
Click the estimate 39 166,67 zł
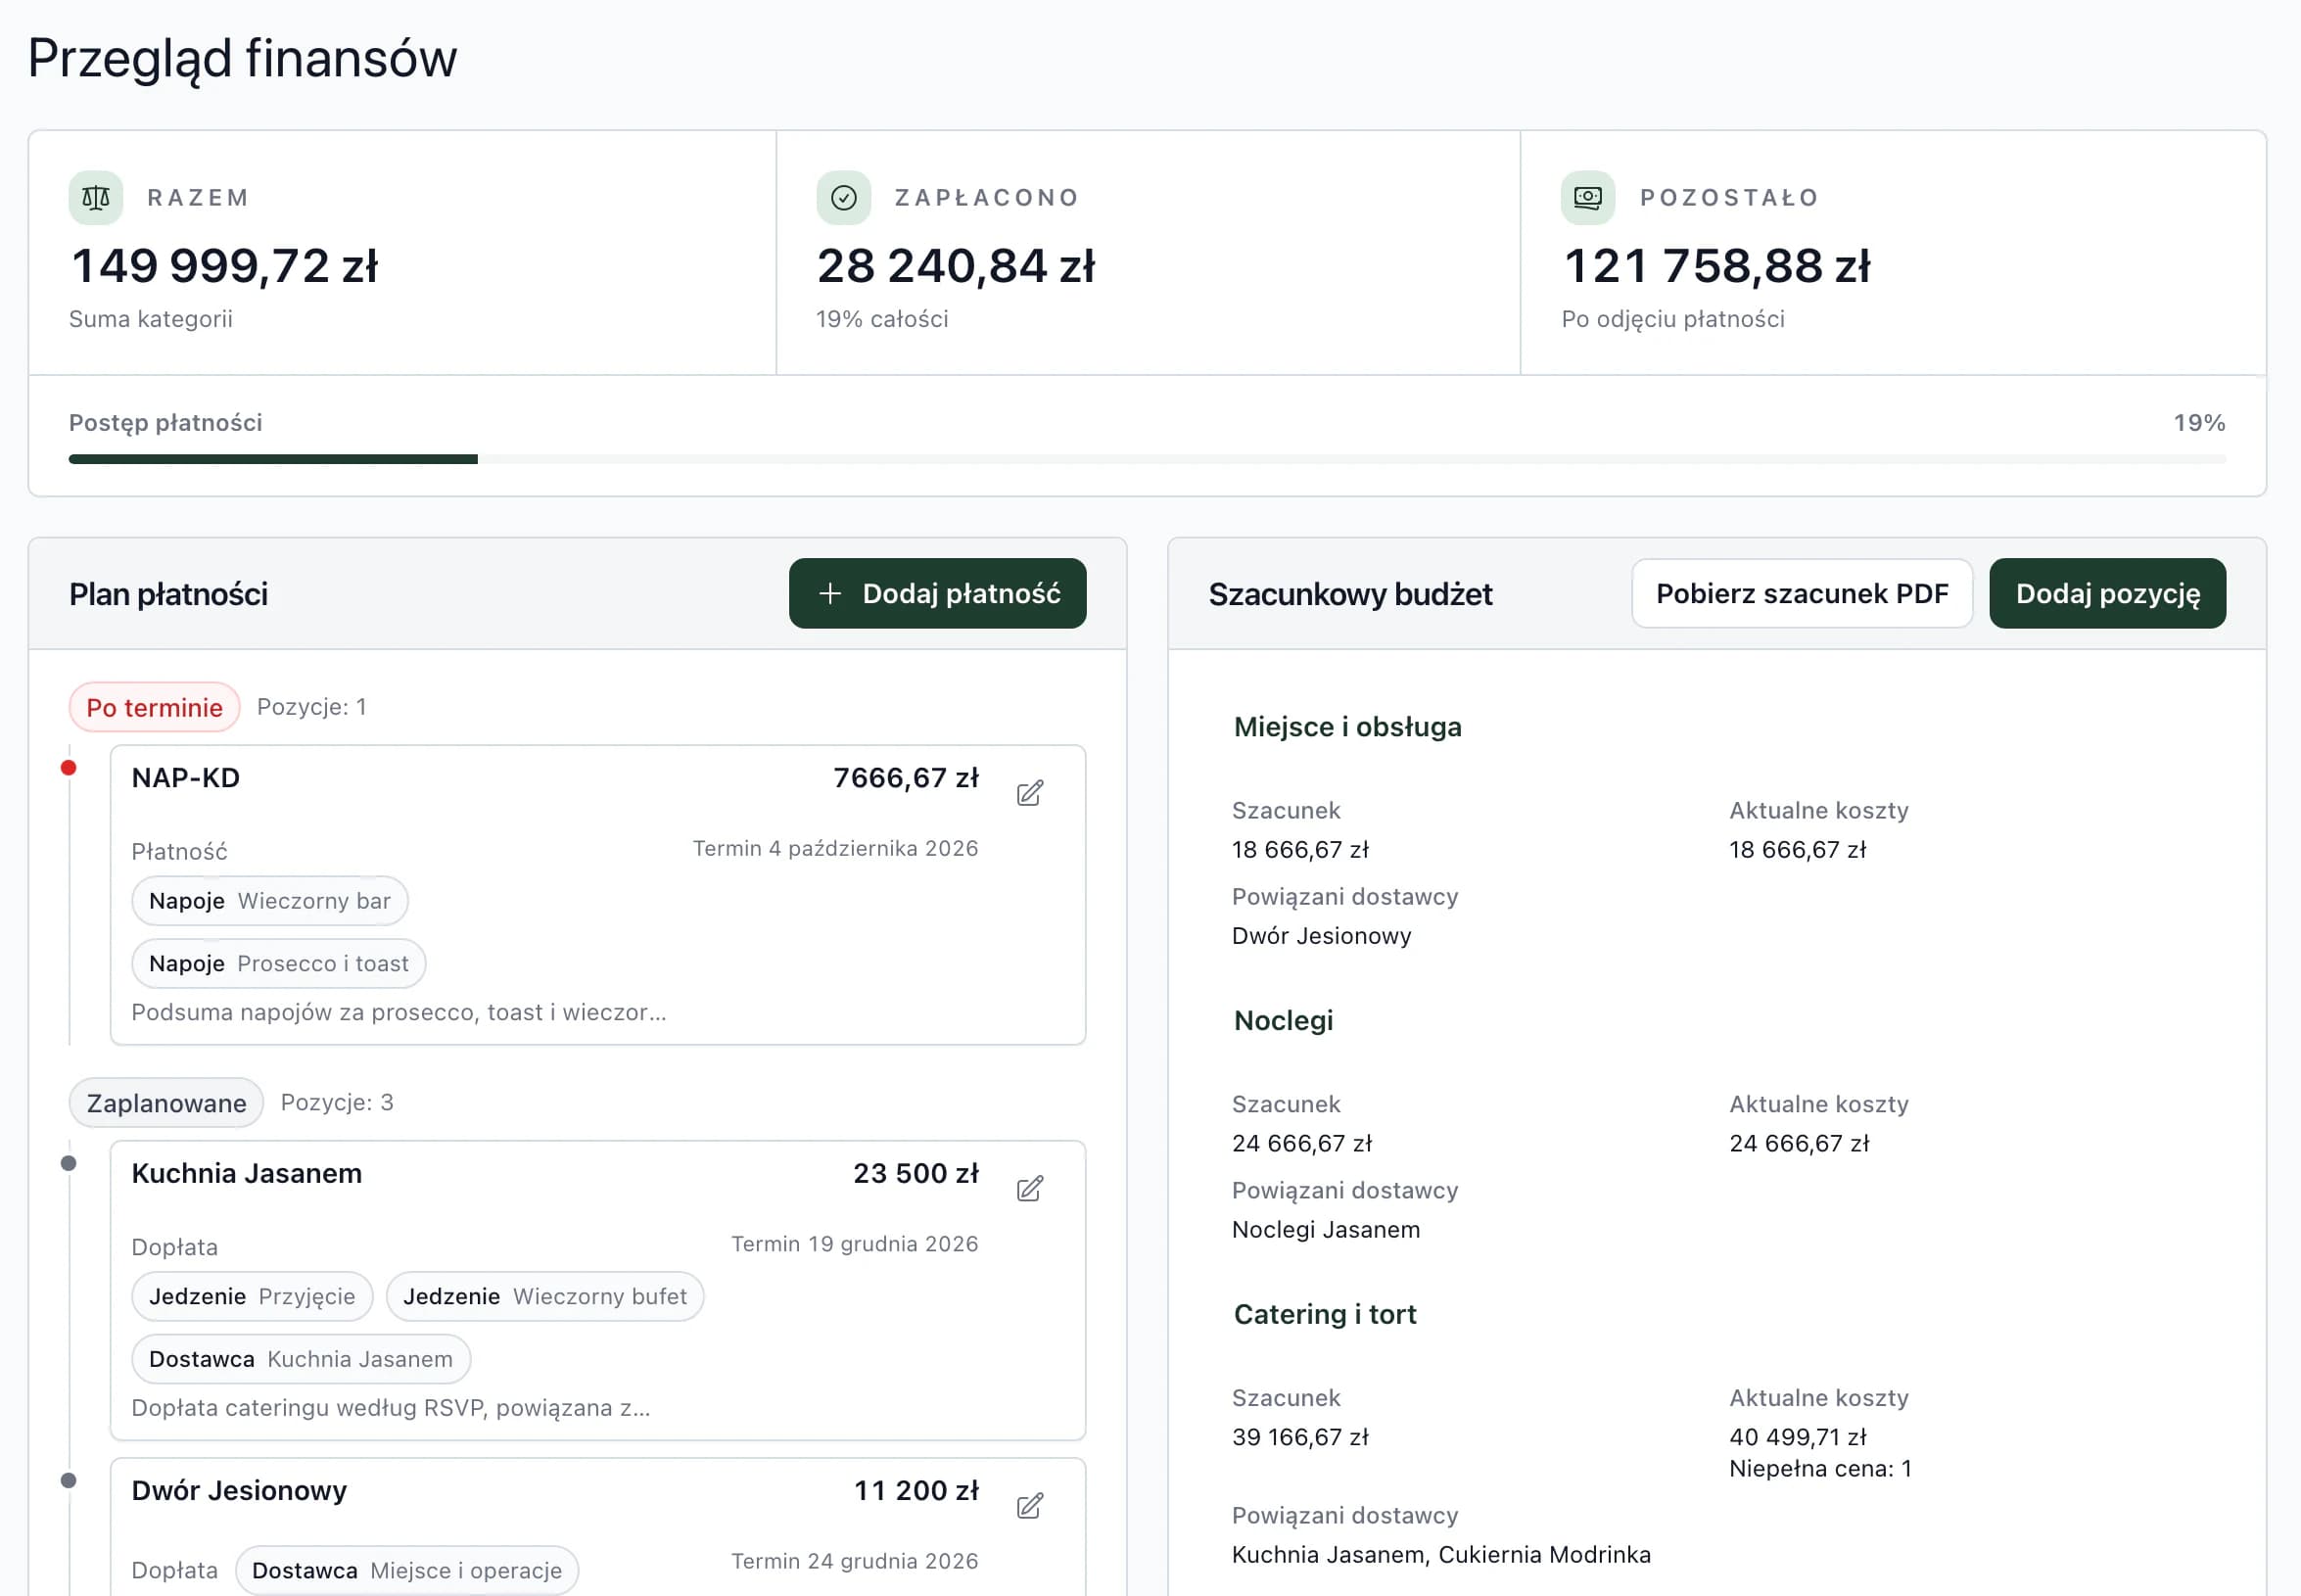1300,1437
